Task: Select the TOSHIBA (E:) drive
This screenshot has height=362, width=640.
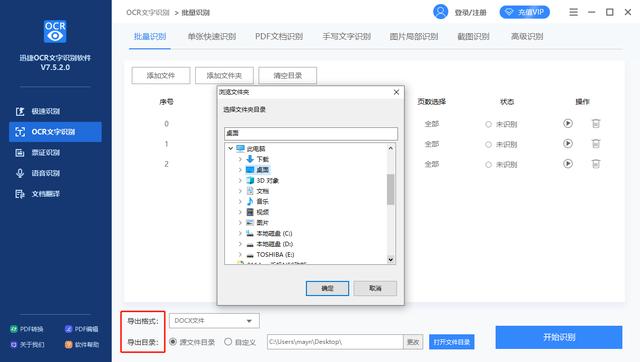Action: (275, 255)
